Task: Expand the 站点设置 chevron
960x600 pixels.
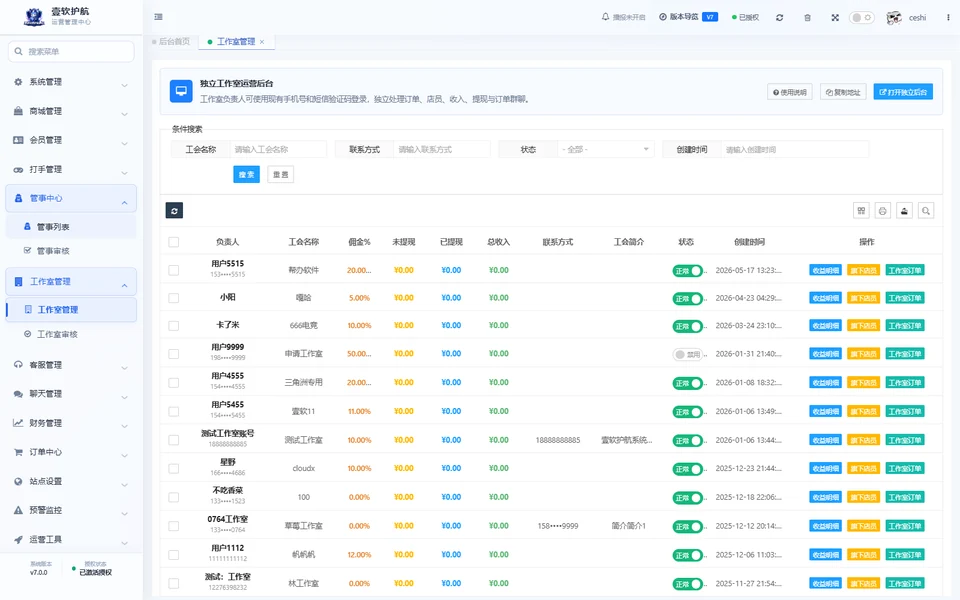Action: click(124, 485)
